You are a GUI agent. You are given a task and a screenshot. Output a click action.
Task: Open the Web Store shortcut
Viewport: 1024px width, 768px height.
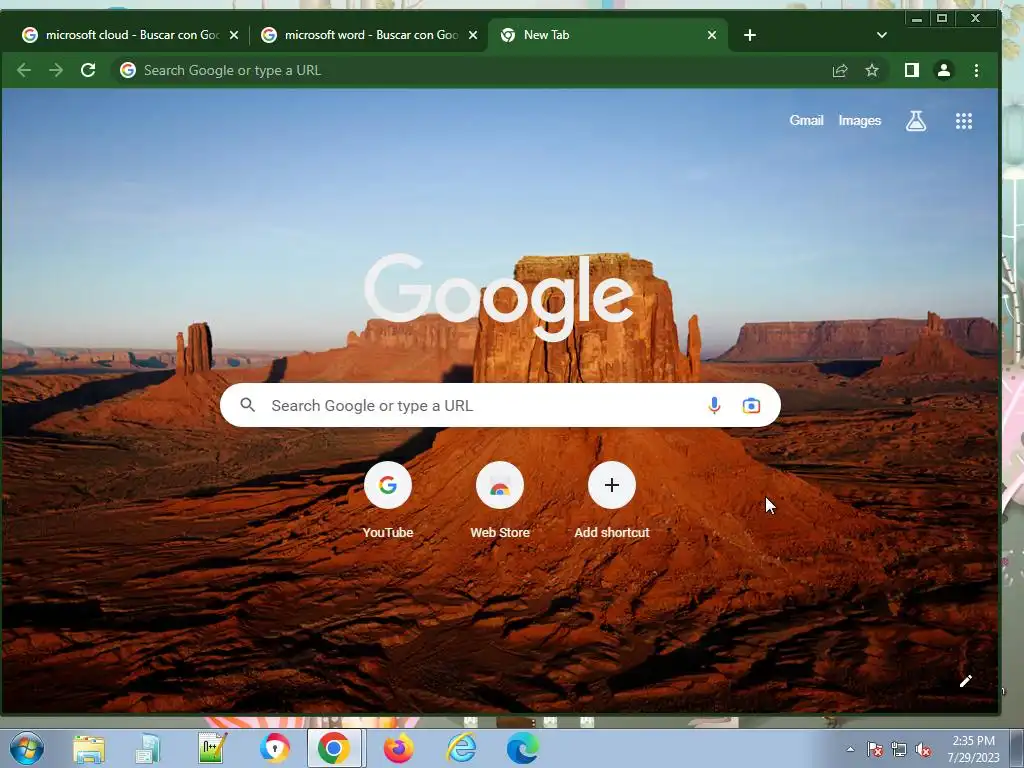pyautogui.click(x=500, y=500)
